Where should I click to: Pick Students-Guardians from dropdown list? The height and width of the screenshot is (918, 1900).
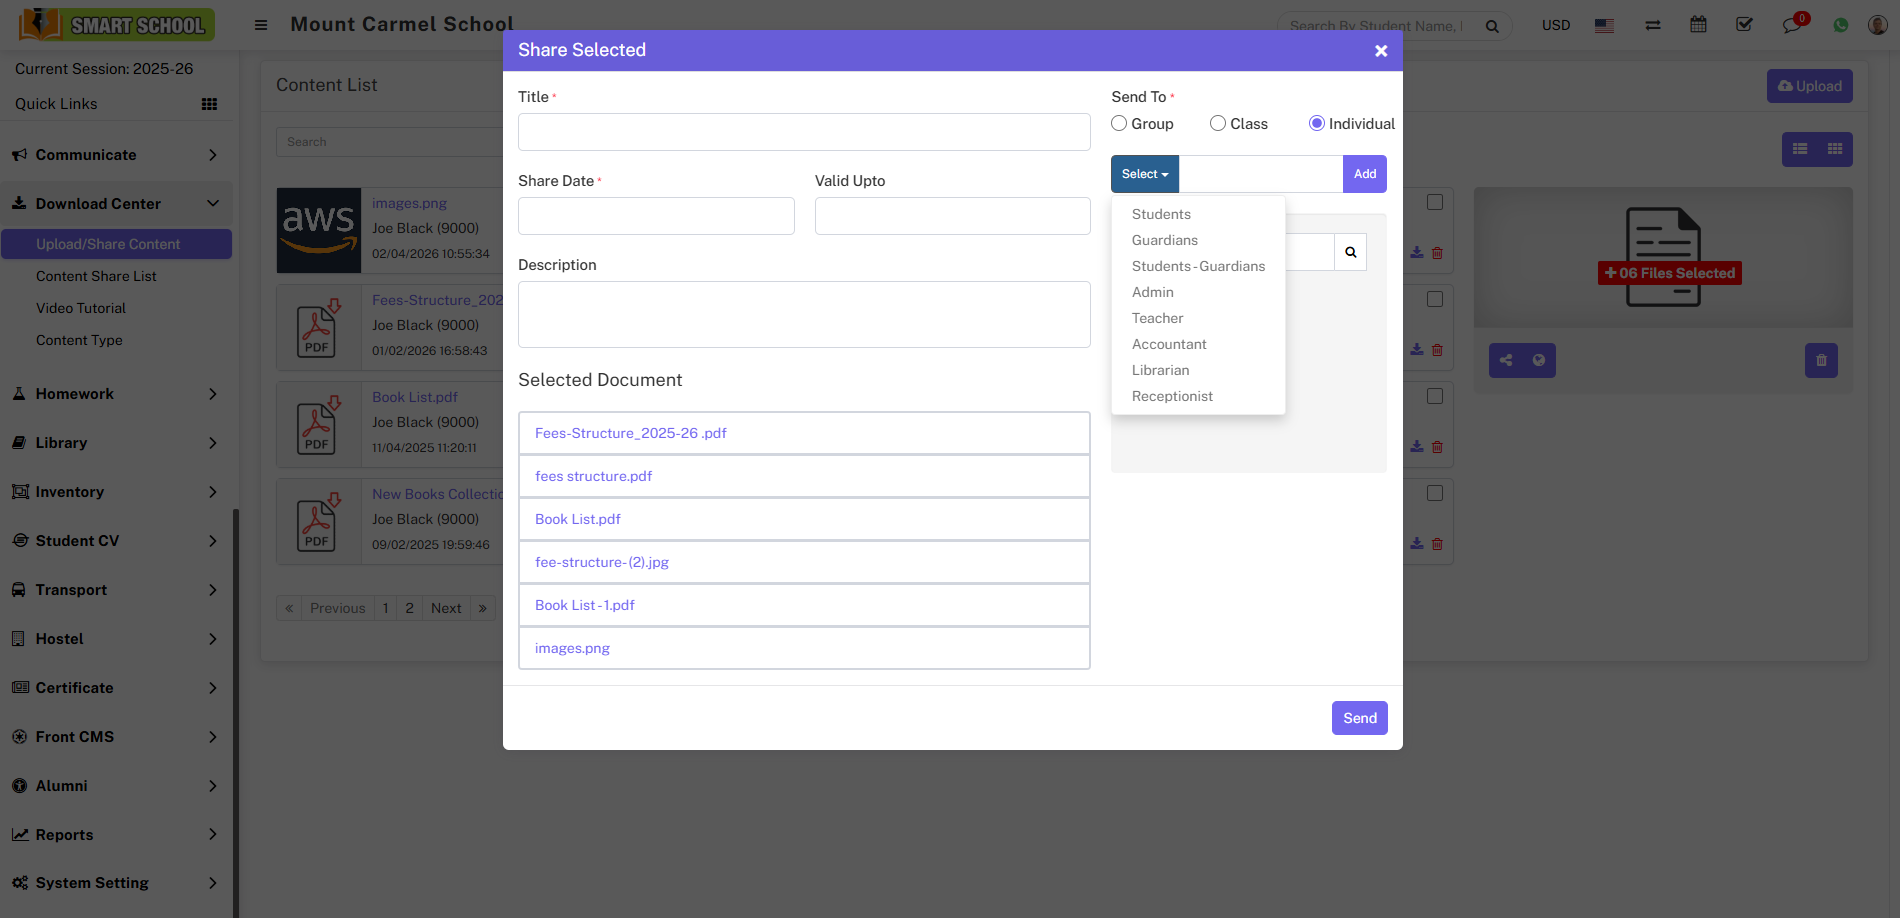coord(1198,266)
